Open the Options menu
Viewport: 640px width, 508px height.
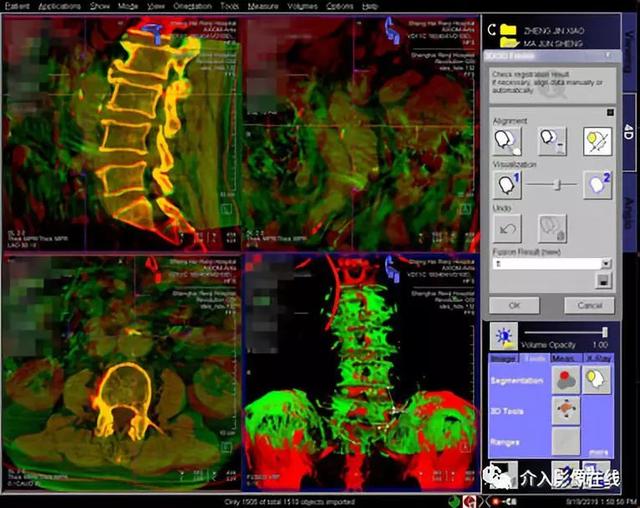point(340,6)
